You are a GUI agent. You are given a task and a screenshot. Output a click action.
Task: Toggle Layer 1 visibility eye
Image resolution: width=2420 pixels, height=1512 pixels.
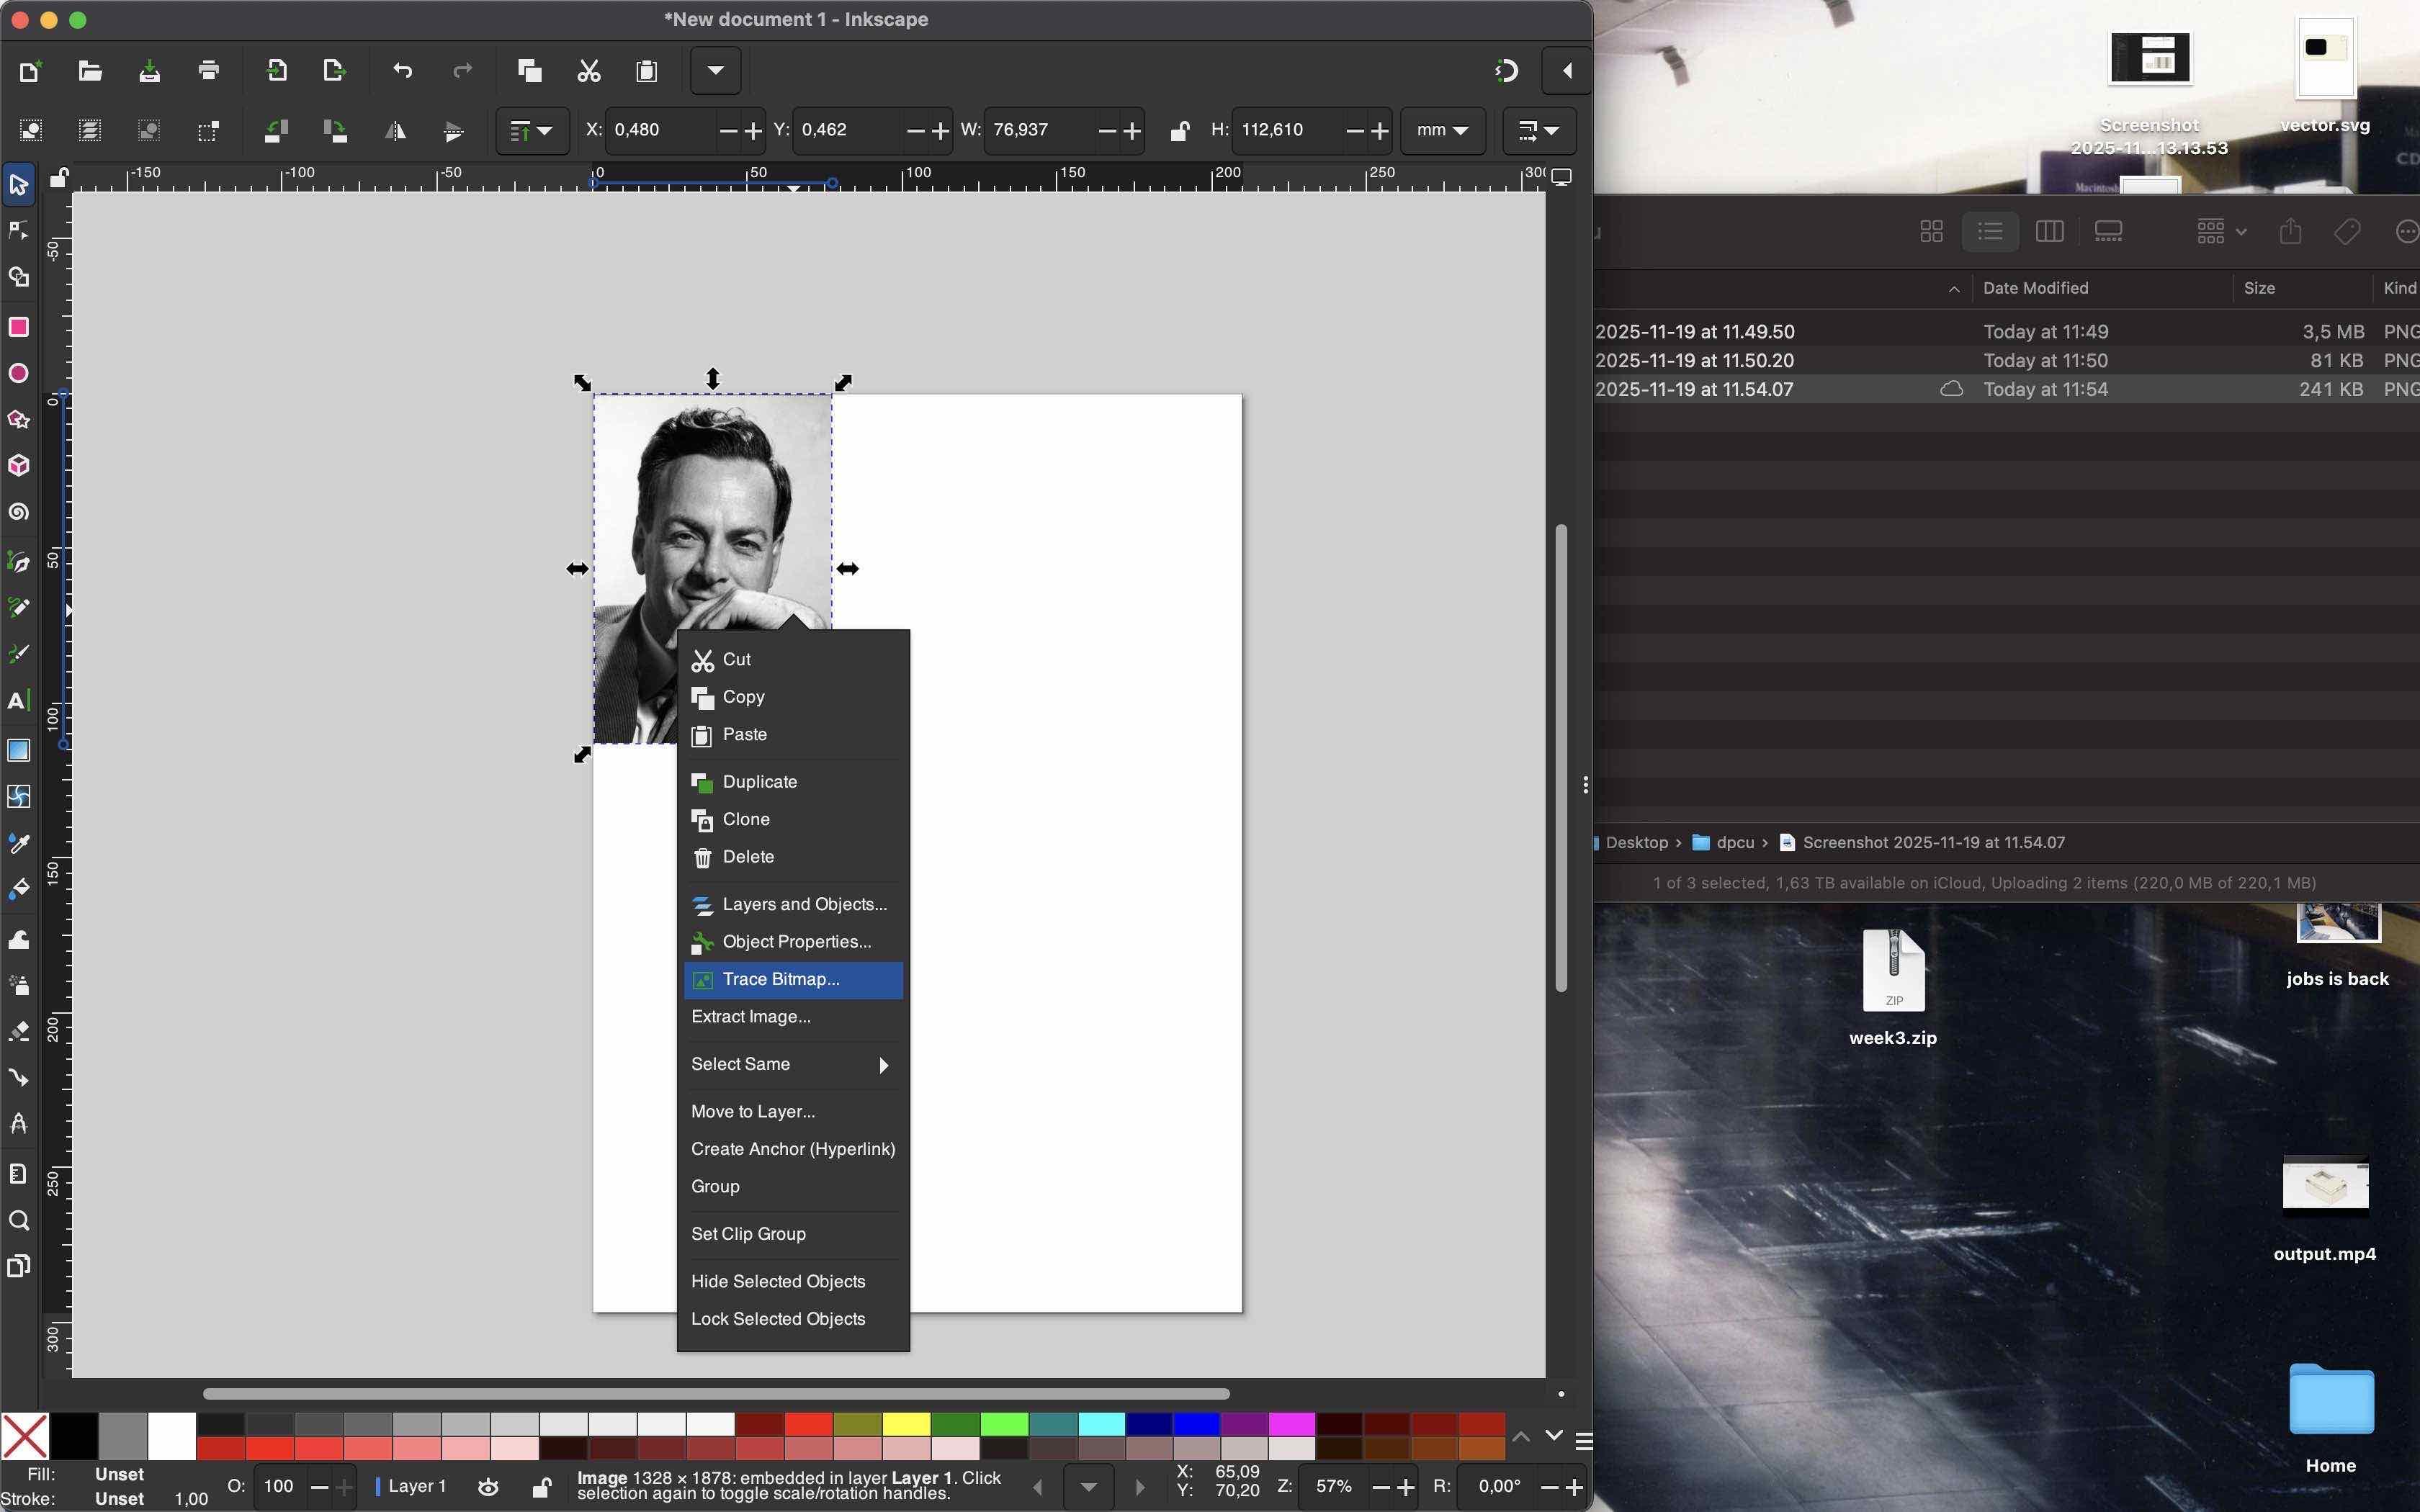click(x=488, y=1487)
